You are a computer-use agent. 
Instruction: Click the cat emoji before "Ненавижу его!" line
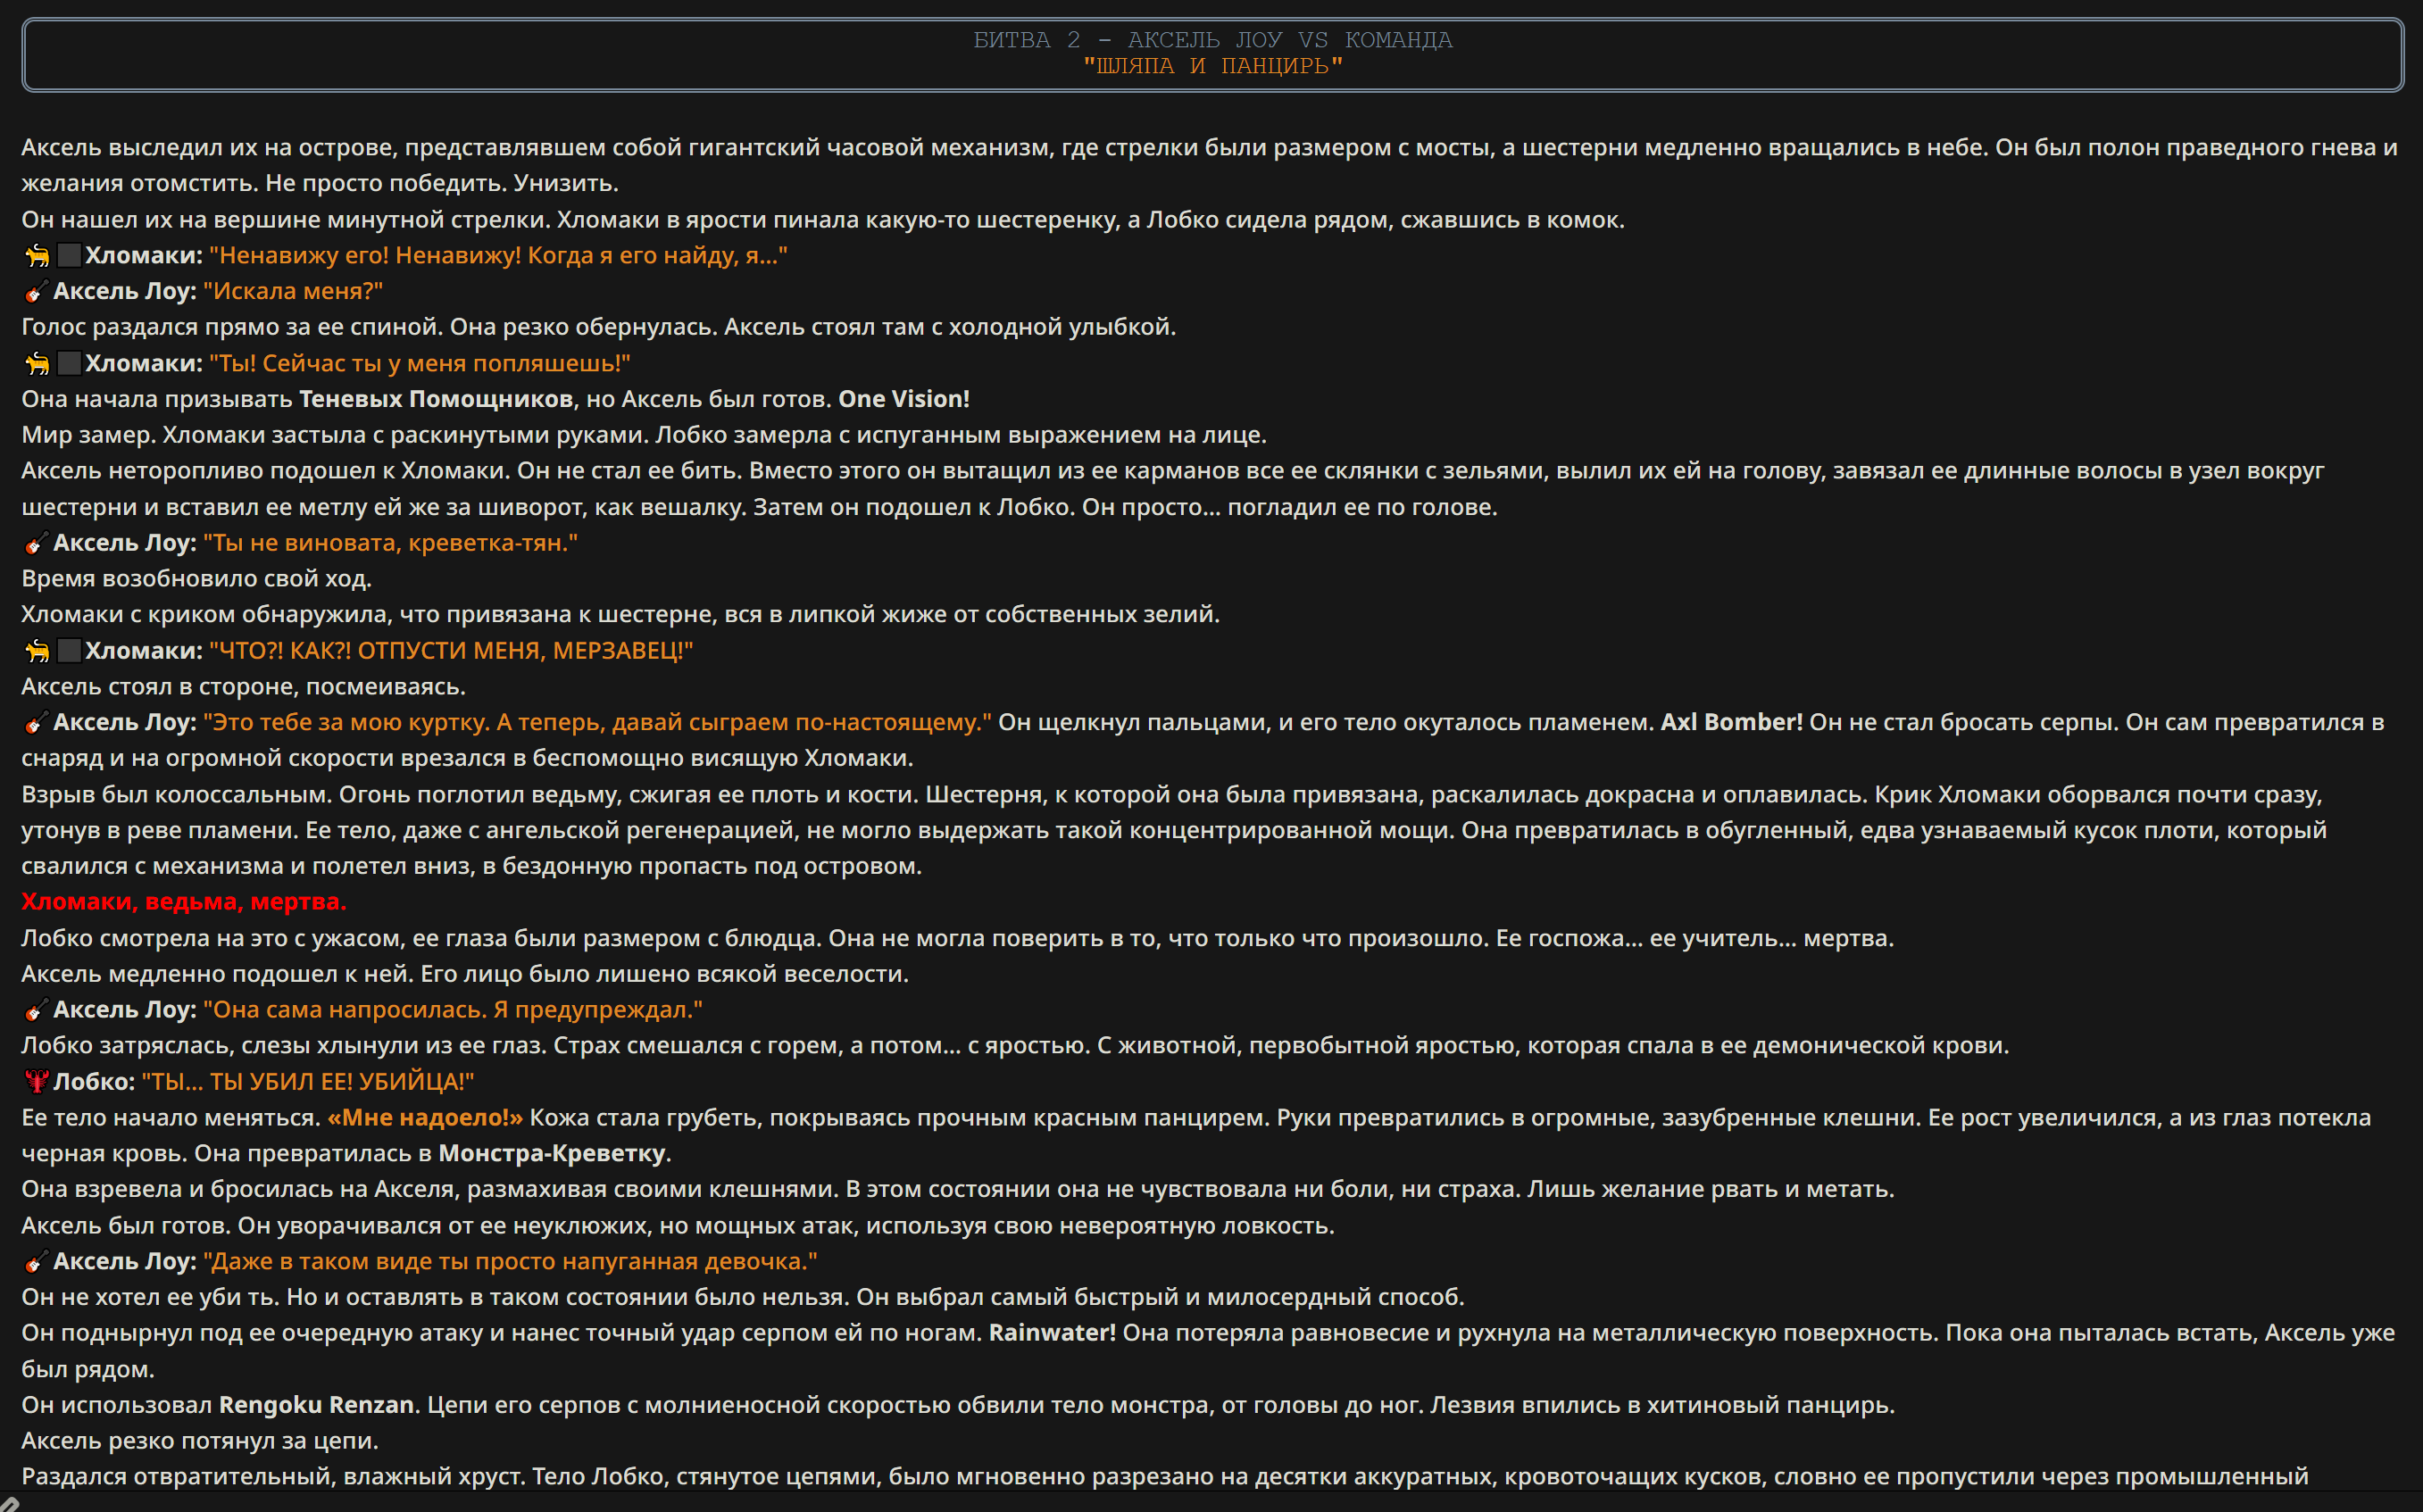(x=37, y=256)
